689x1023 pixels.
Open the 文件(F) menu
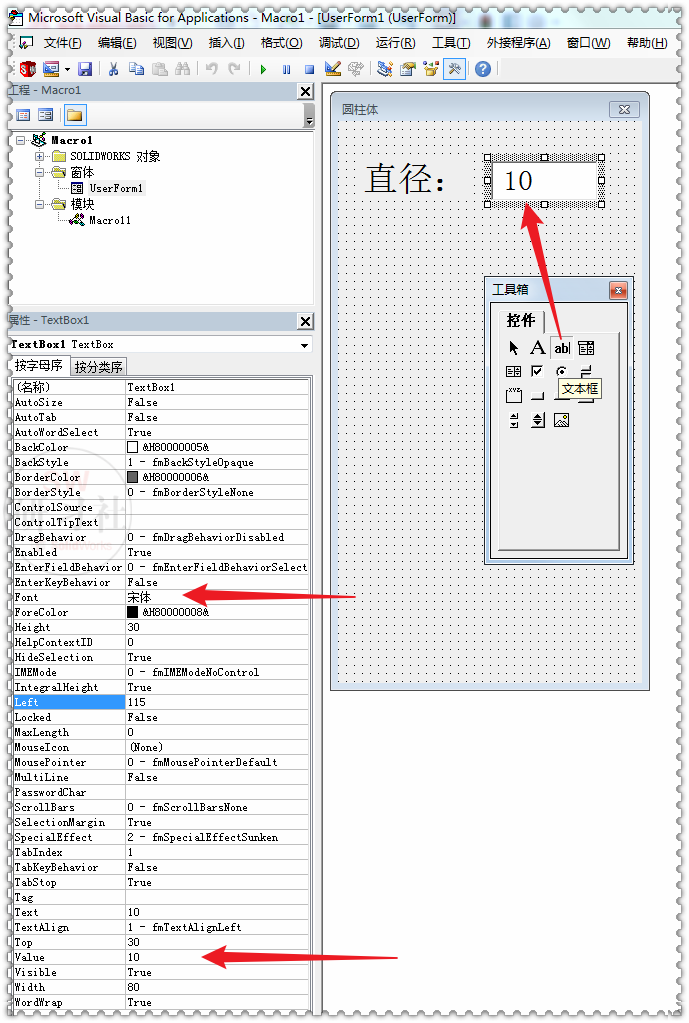(x=63, y=43)
